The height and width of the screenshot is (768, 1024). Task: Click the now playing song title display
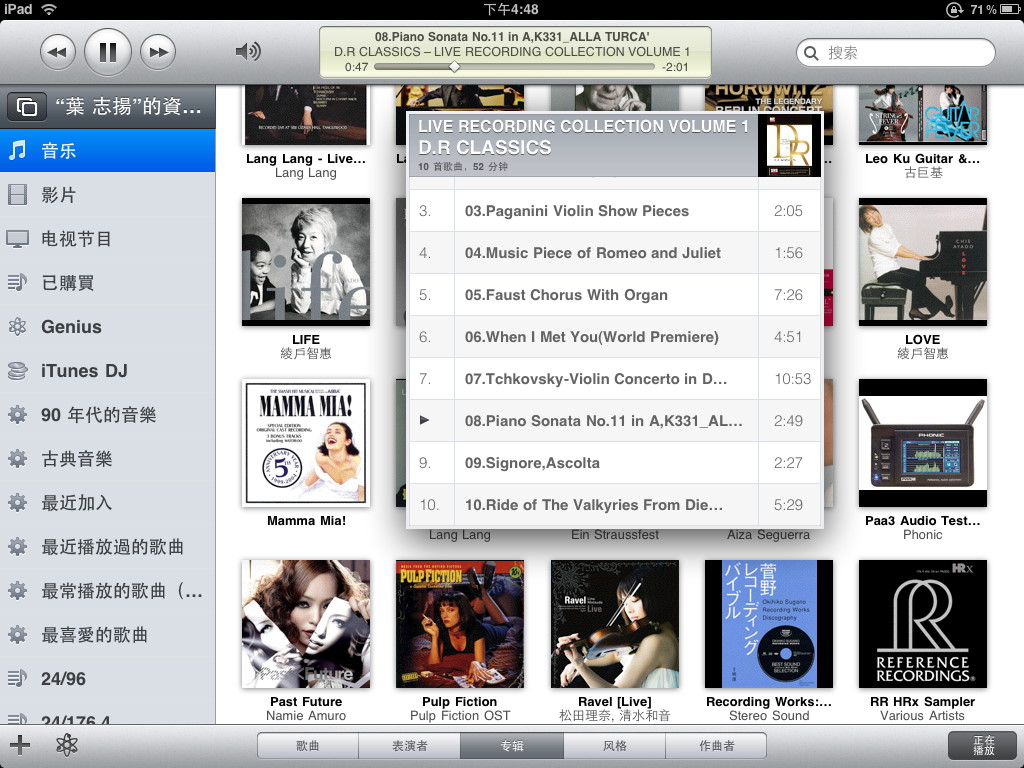[512, 37]
